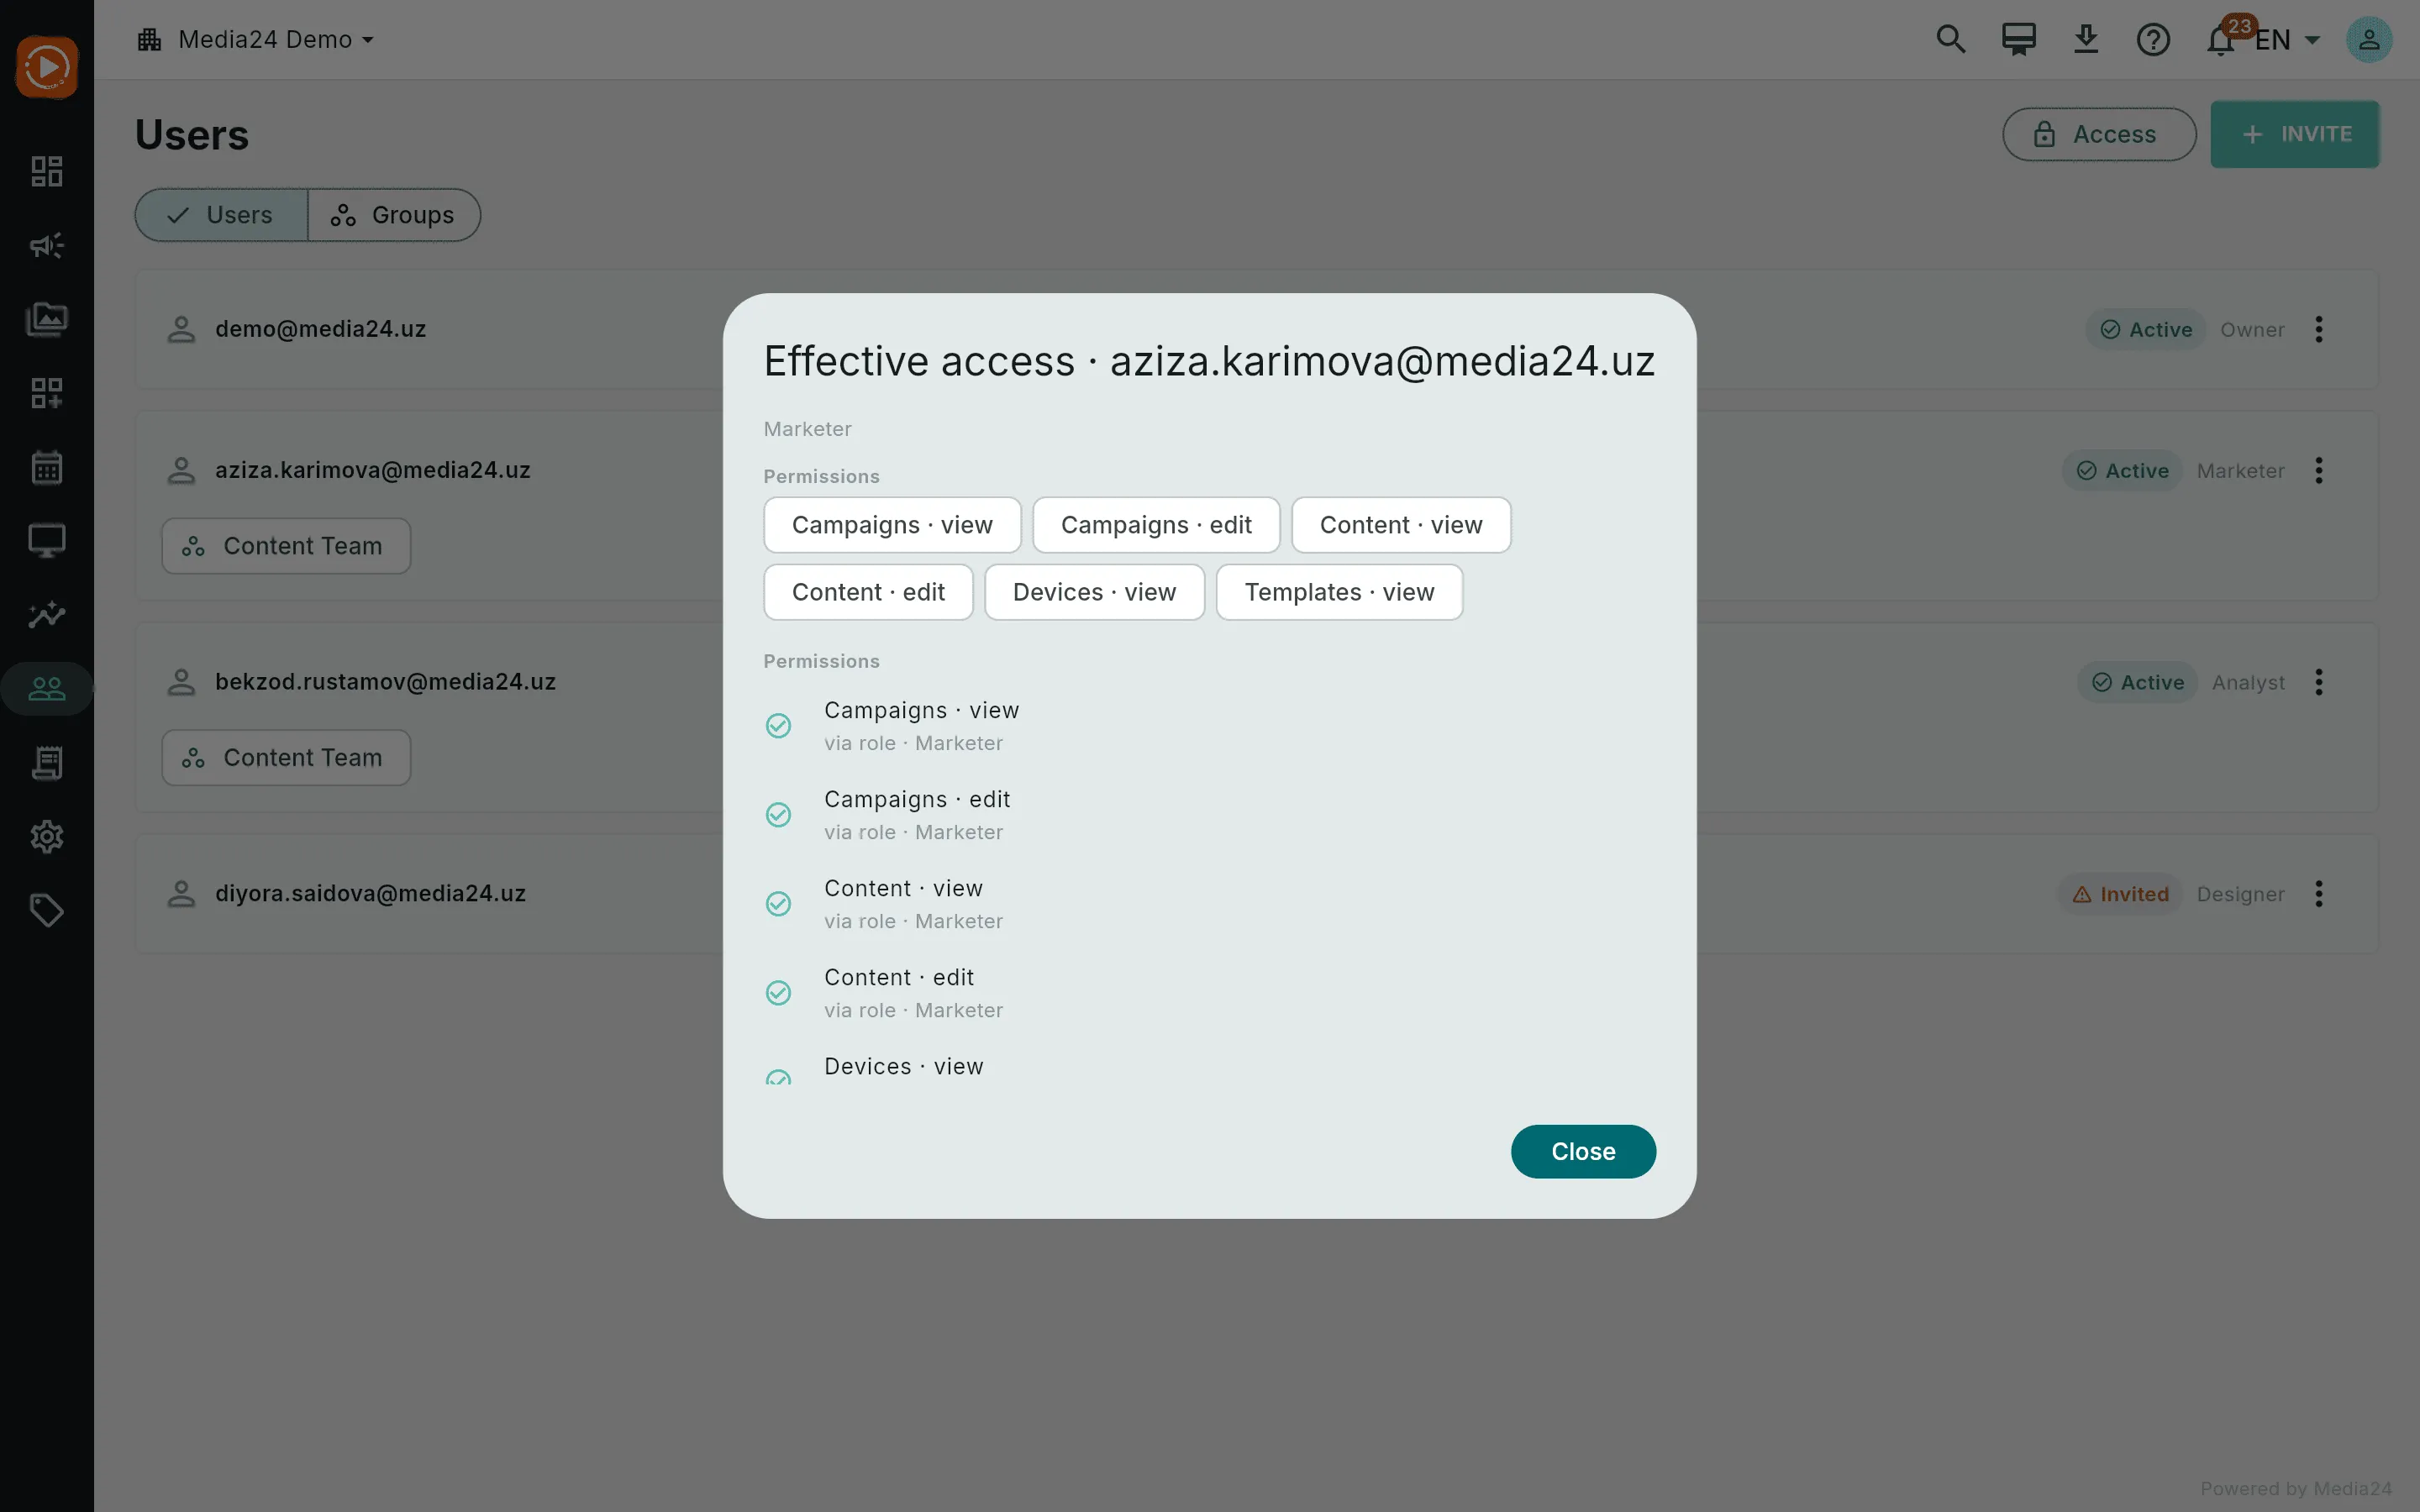Click check icon for 'Content · edit' list row
Viewport: 2420px width, 1512px height.
point(778,992)
